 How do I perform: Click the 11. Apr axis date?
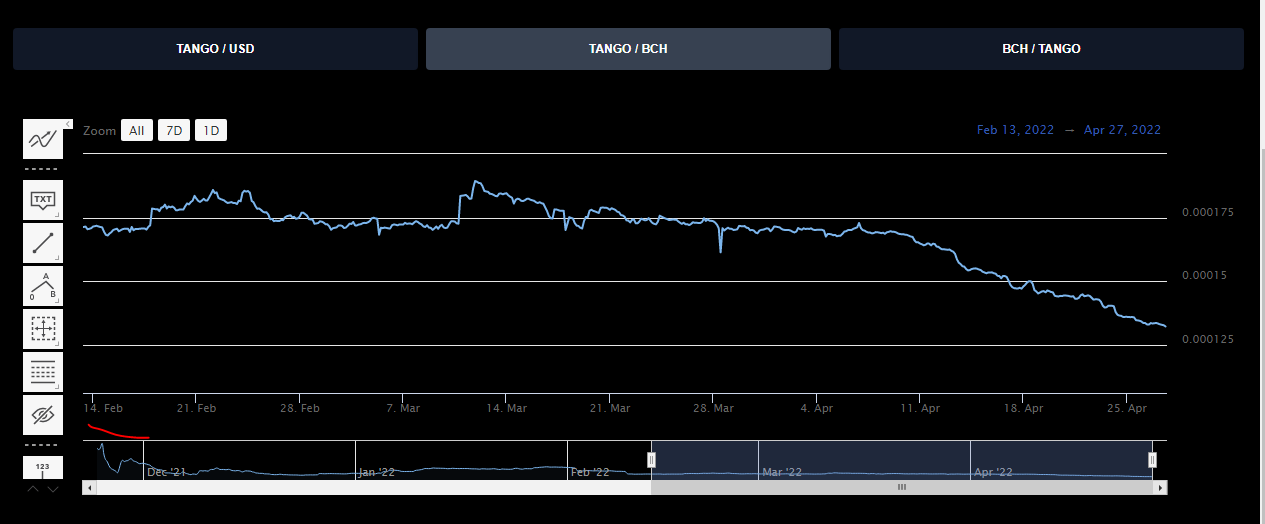pyautogui.click(x=920, y=408)
